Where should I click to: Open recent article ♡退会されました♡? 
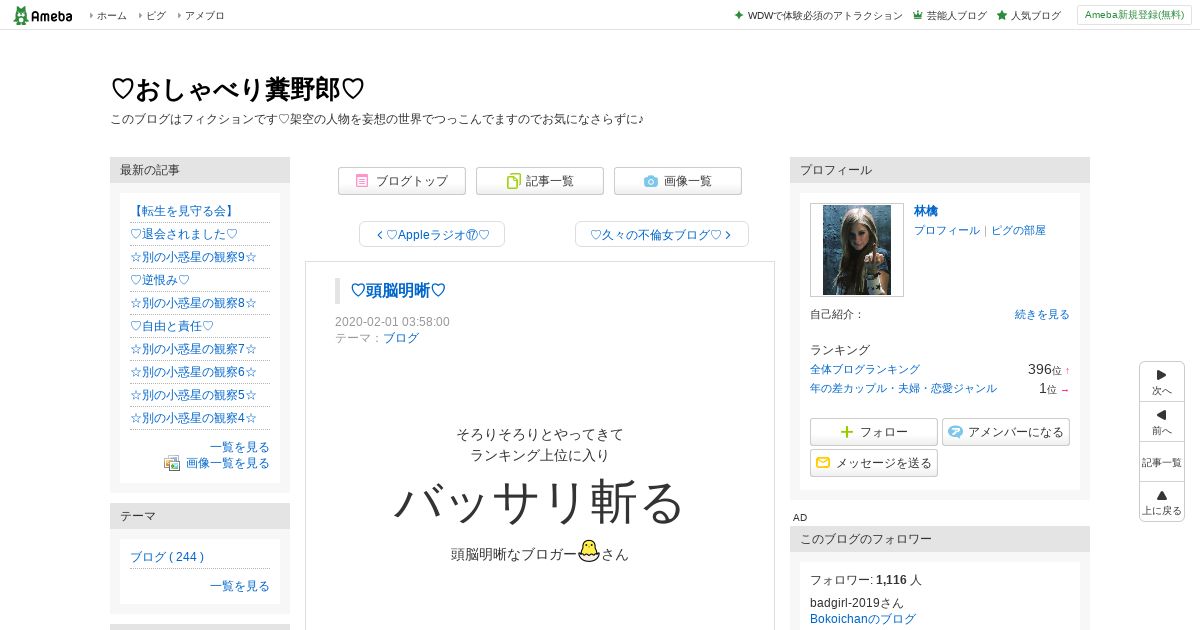(x=184, y=234)
